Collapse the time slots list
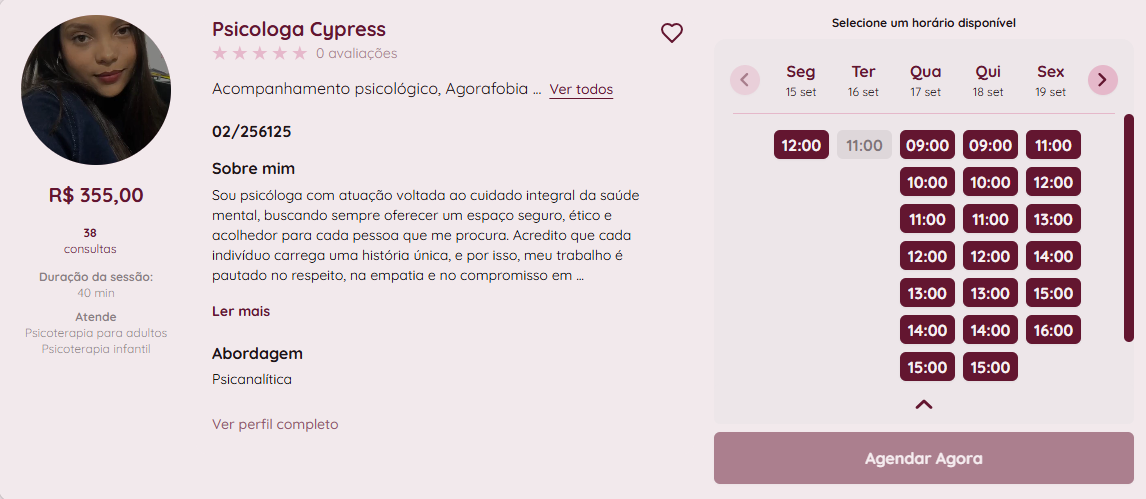 coord(924,405)
